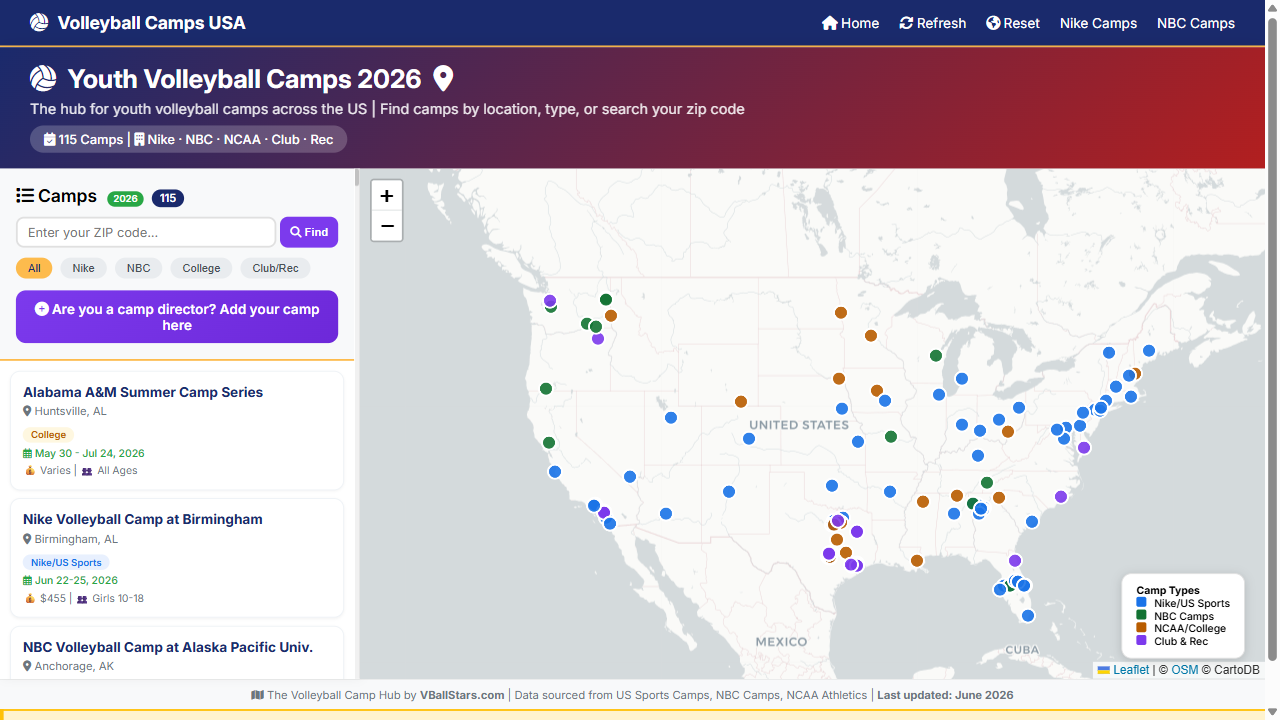Click the Reset globe icon

point(993,23)
